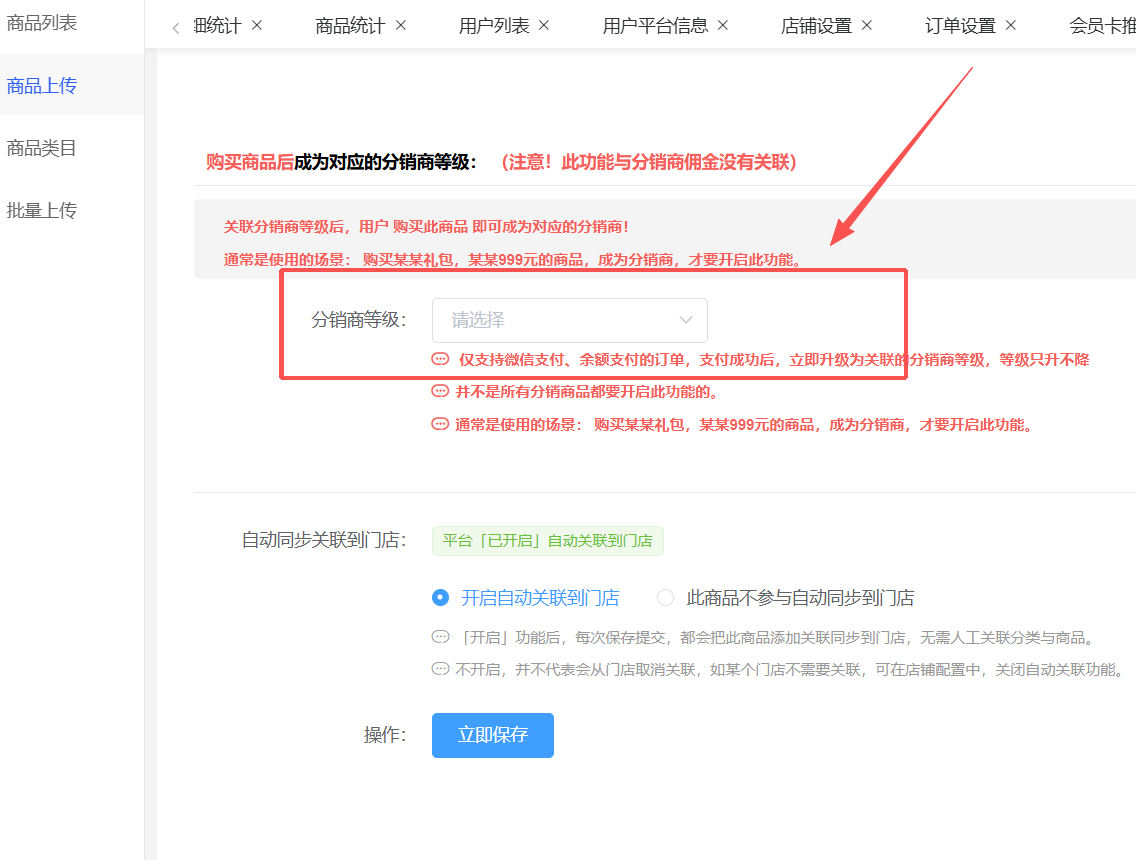Close the 商品统计 tab
The height and width of the screenshot is (860, 1136).
tap(401, 25)
